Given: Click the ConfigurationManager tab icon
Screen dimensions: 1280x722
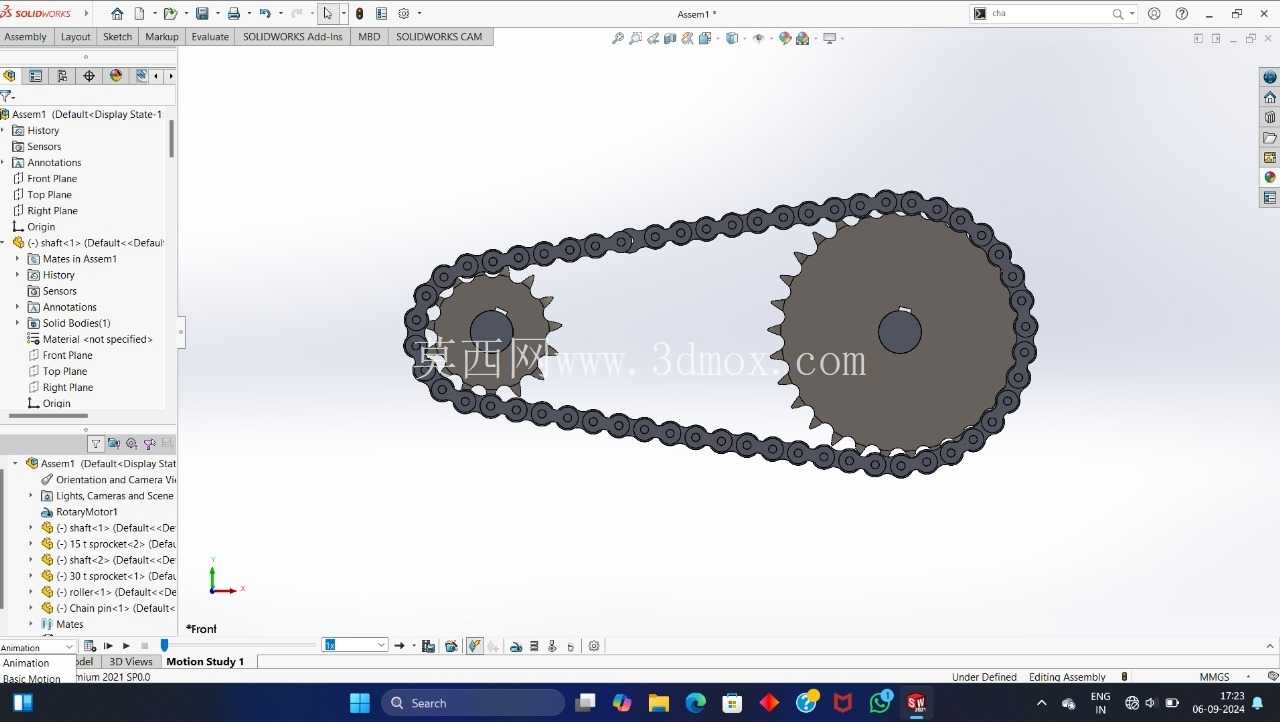Looking at the screenshot, I should (x=62, y=76).
